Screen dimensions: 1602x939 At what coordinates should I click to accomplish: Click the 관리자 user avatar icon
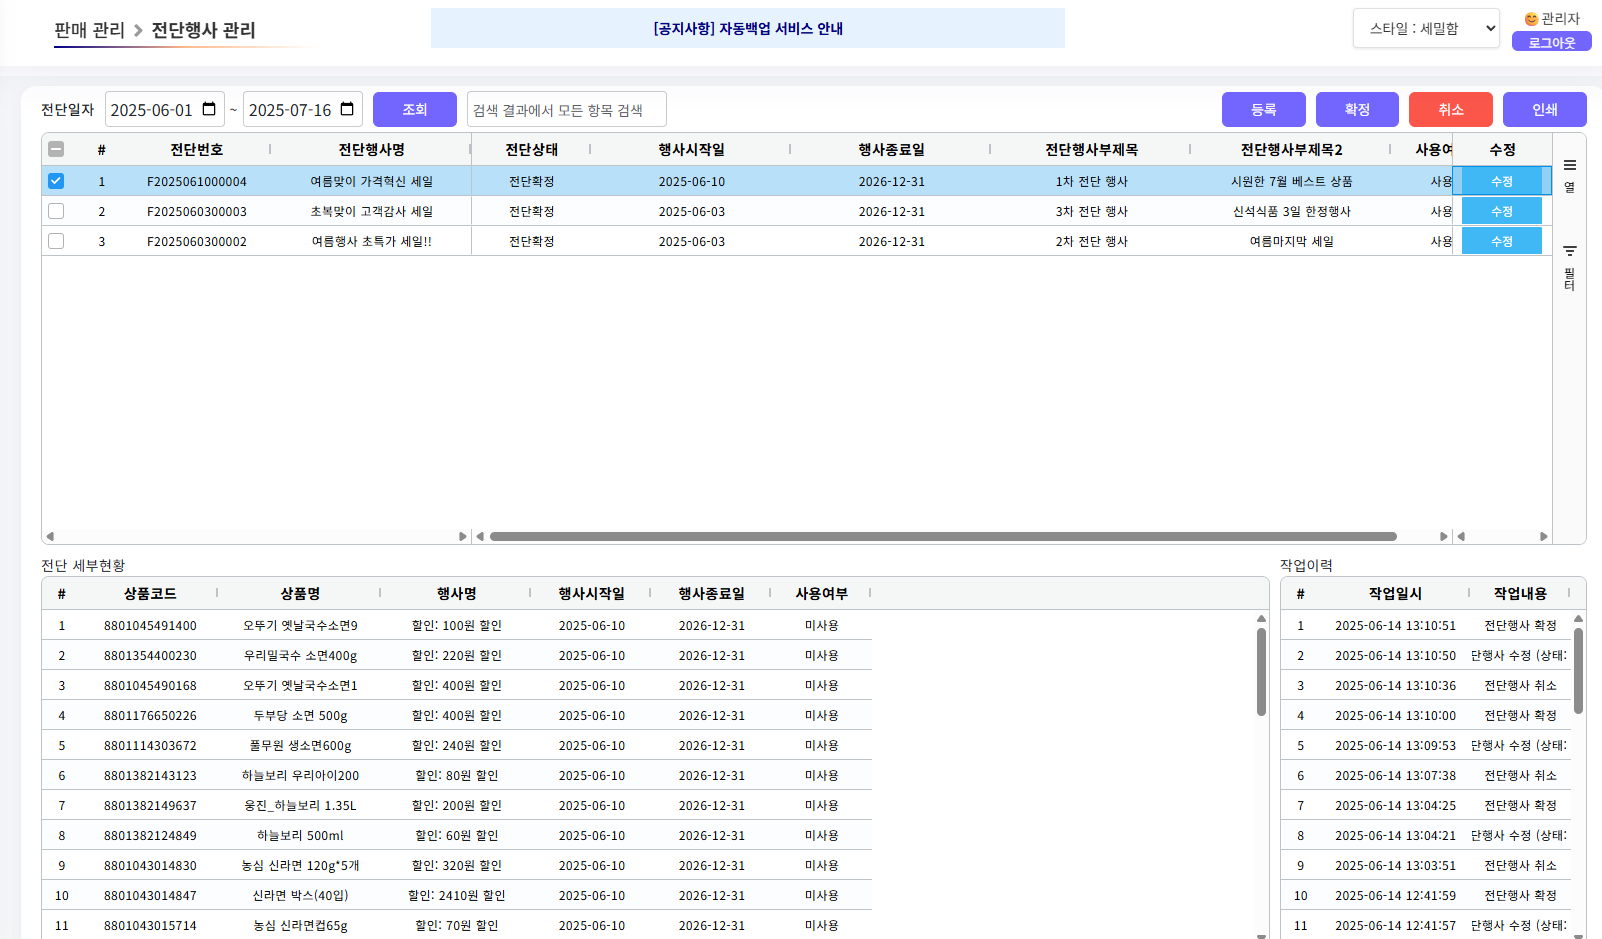click(x=1530, y=19)
